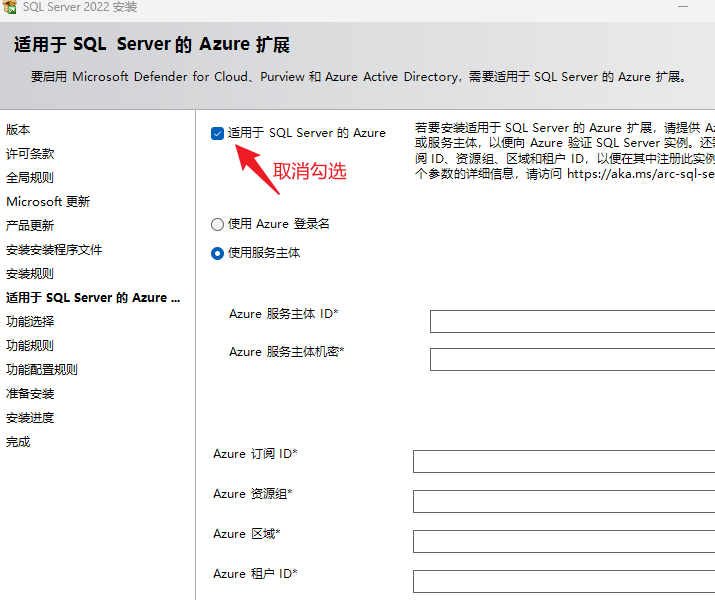Select the 产品更新 step in sidebar

[30, 226]
